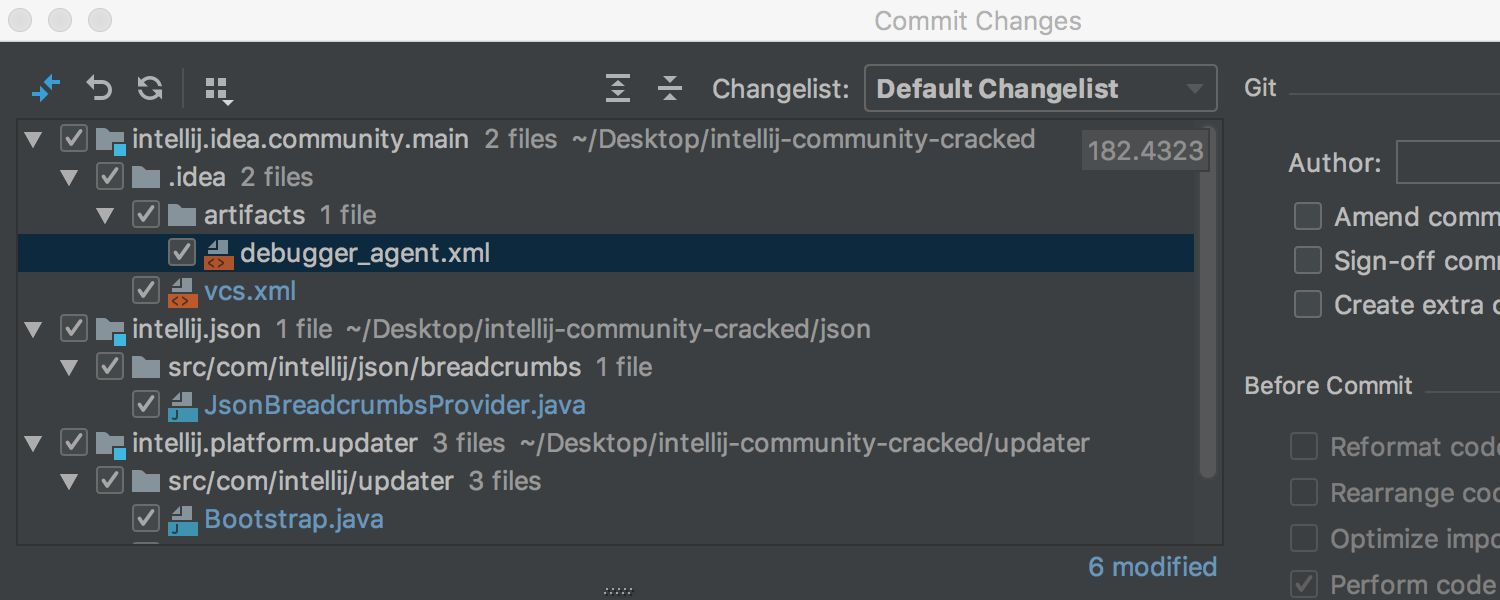Uncheck vcs.xml checkbox
This screenshot has height=600, width=1500.
pos(146,291)
